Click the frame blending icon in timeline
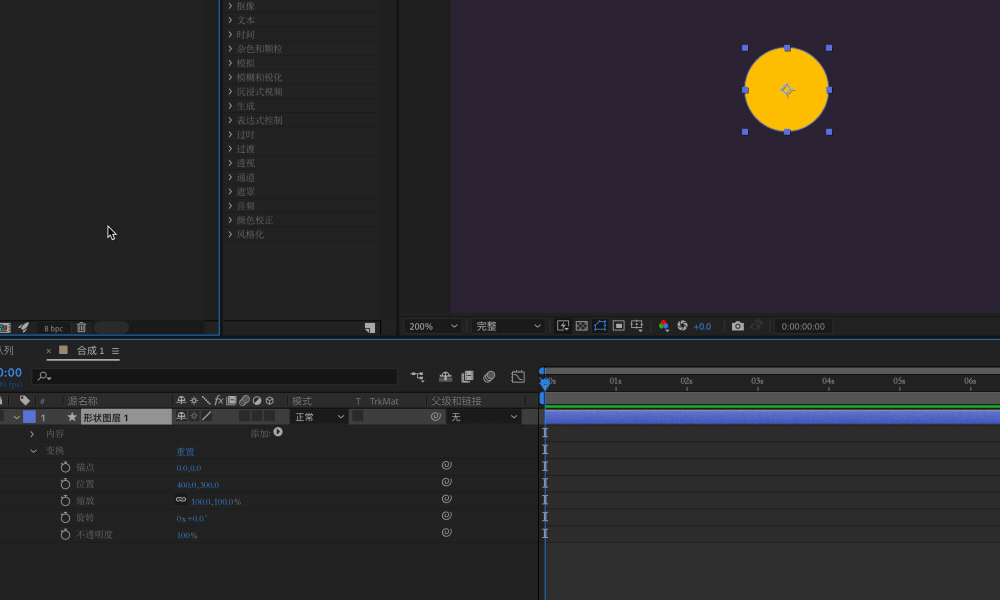 point(467,377)
